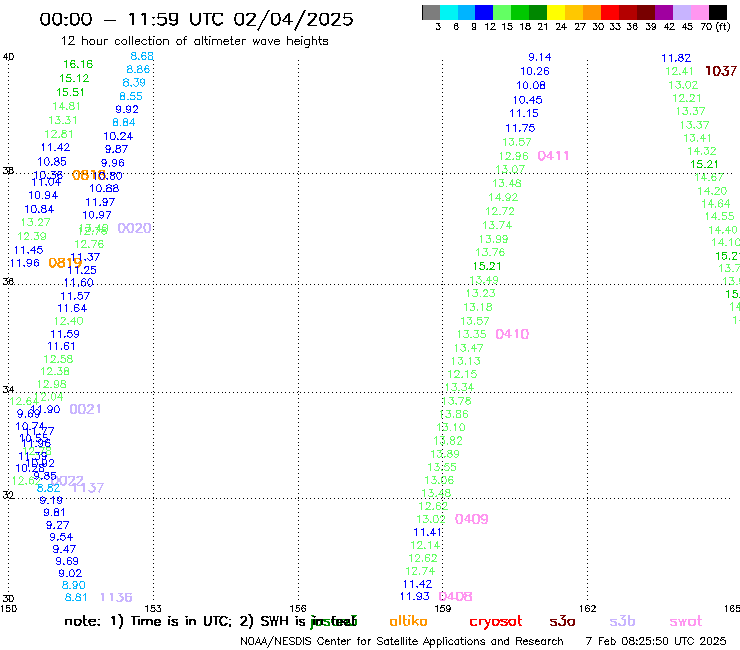Click the light blue value 8.86
Screen dimensions: 740x650
pos(138,69)
